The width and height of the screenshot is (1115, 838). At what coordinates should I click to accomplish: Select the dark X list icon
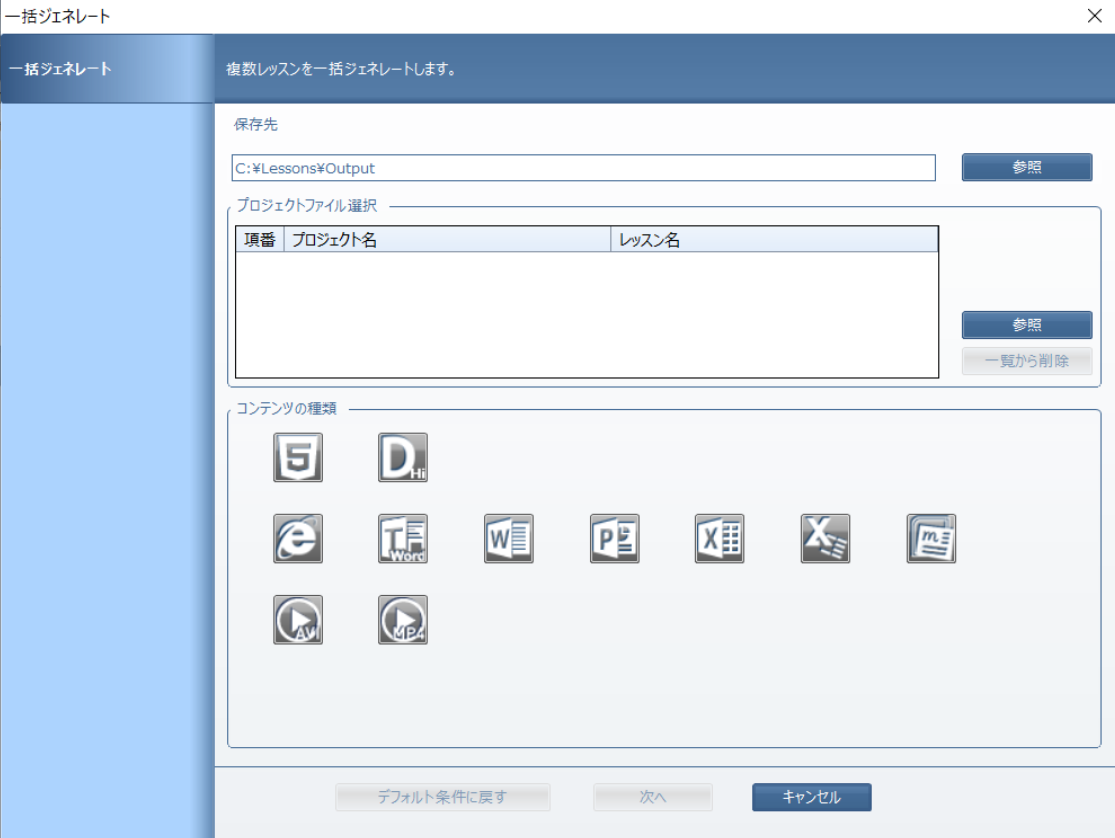825,539
